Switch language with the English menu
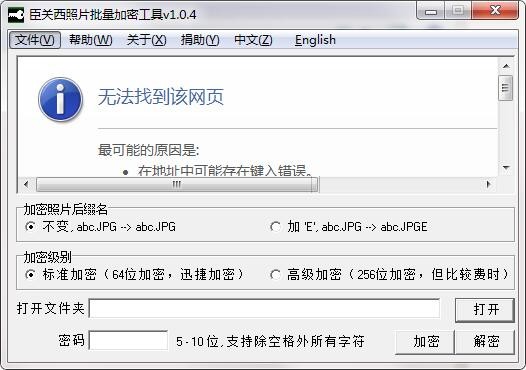Viewport: 526px width, 370px height. click(x=315, y=40)
